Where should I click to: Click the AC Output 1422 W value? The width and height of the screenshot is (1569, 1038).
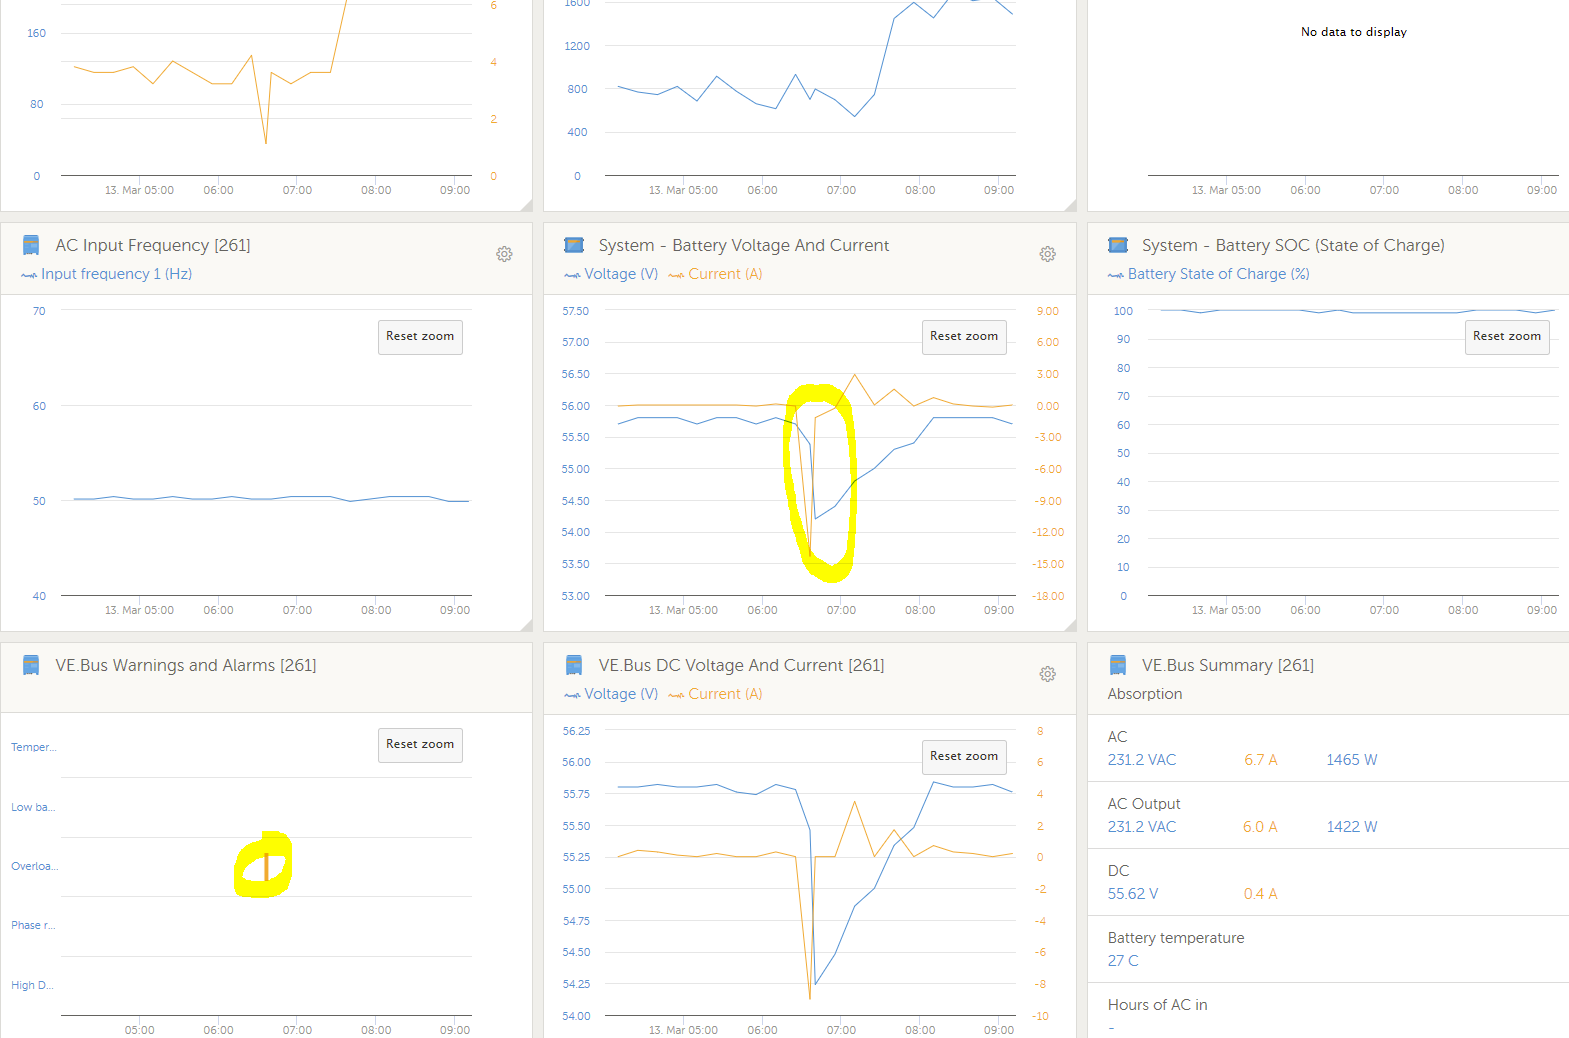pyautogui.click(x=1352, y=827)
